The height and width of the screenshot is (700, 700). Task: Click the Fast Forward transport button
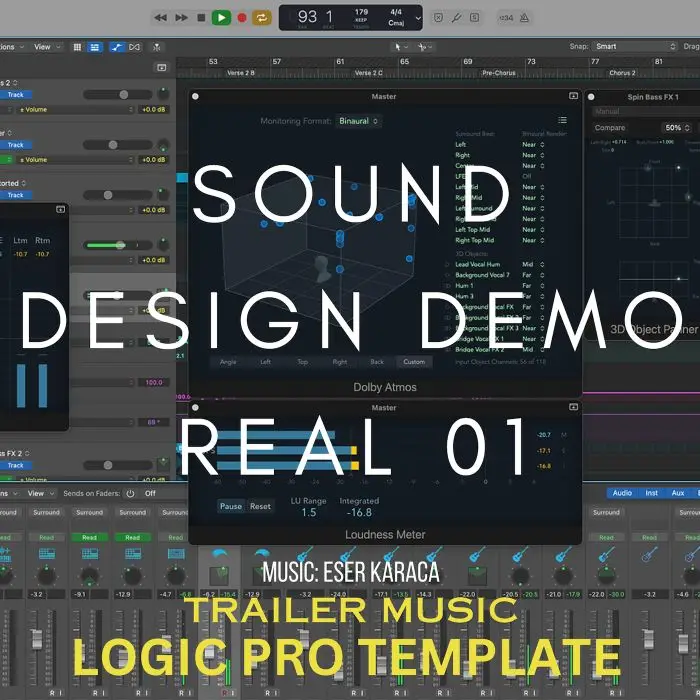181,18
